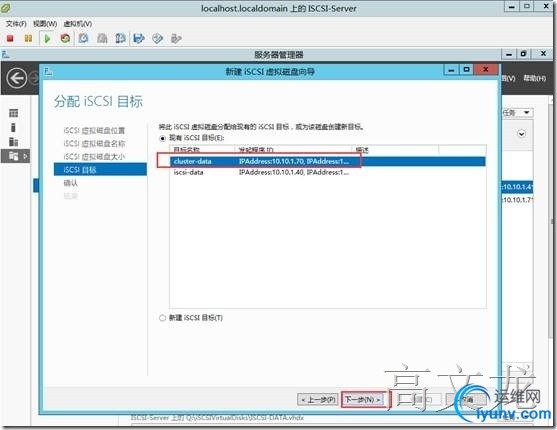This screenshot has height=430, width=557.
Task: Open the 虚拟机(V) menu
Action: [78, 24]
